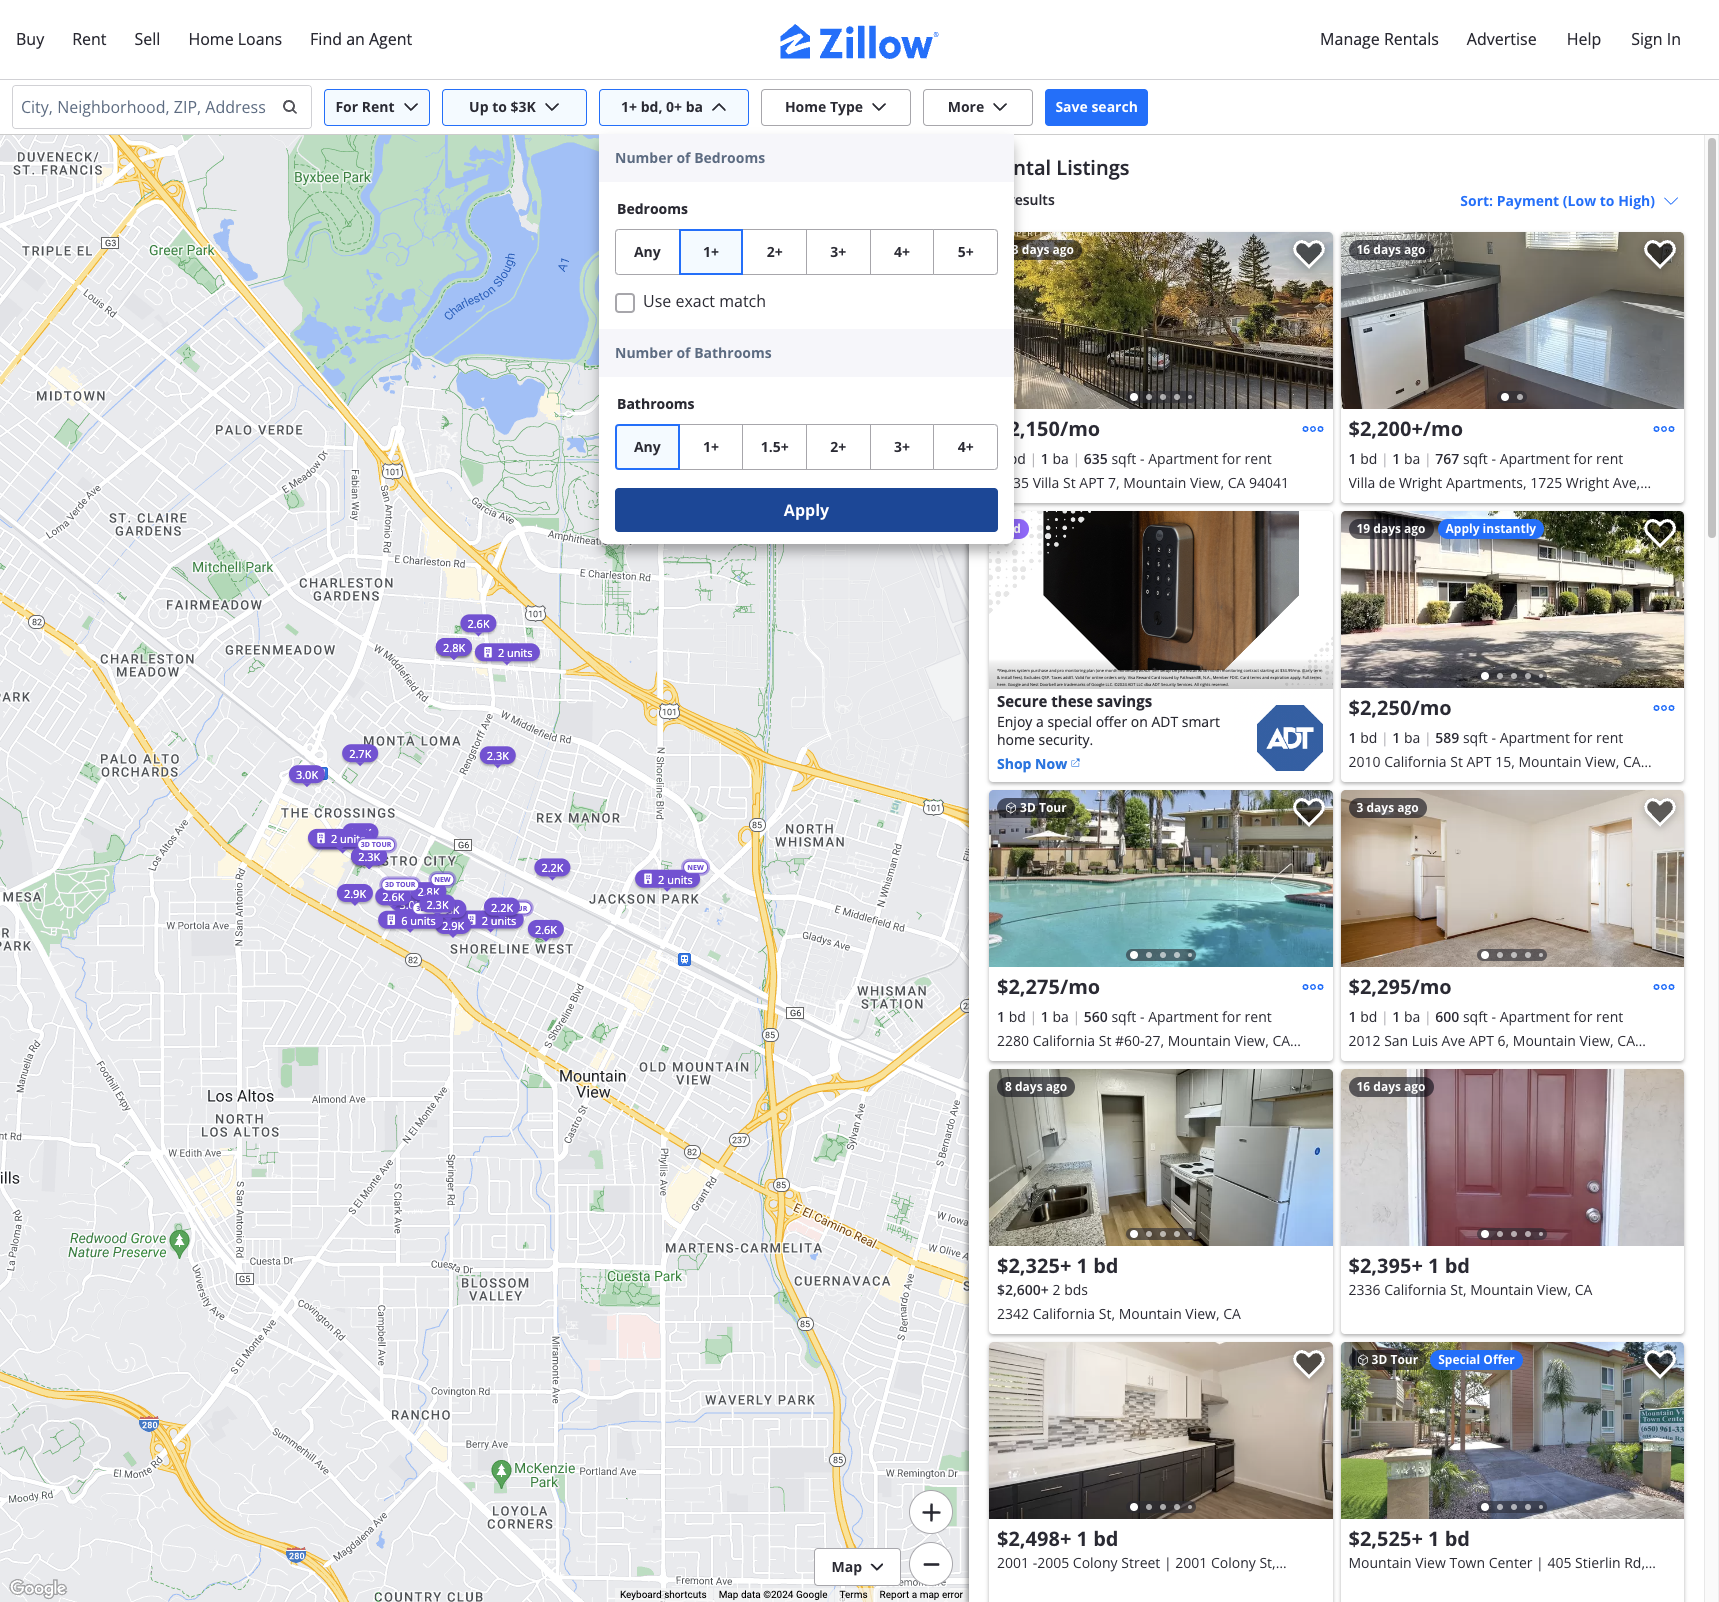Open more options for $2,250/mo listing
This screenshot has height=1602, width=1719.
click(1663, 708)
